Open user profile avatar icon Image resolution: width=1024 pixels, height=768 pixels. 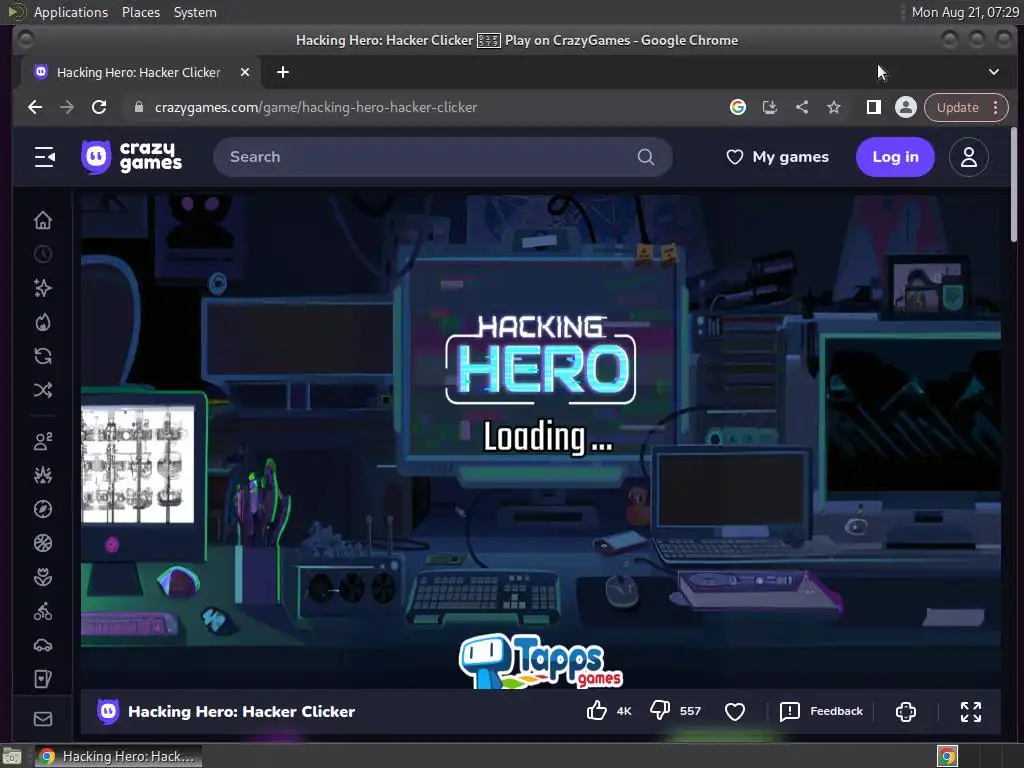pos(968,157)
